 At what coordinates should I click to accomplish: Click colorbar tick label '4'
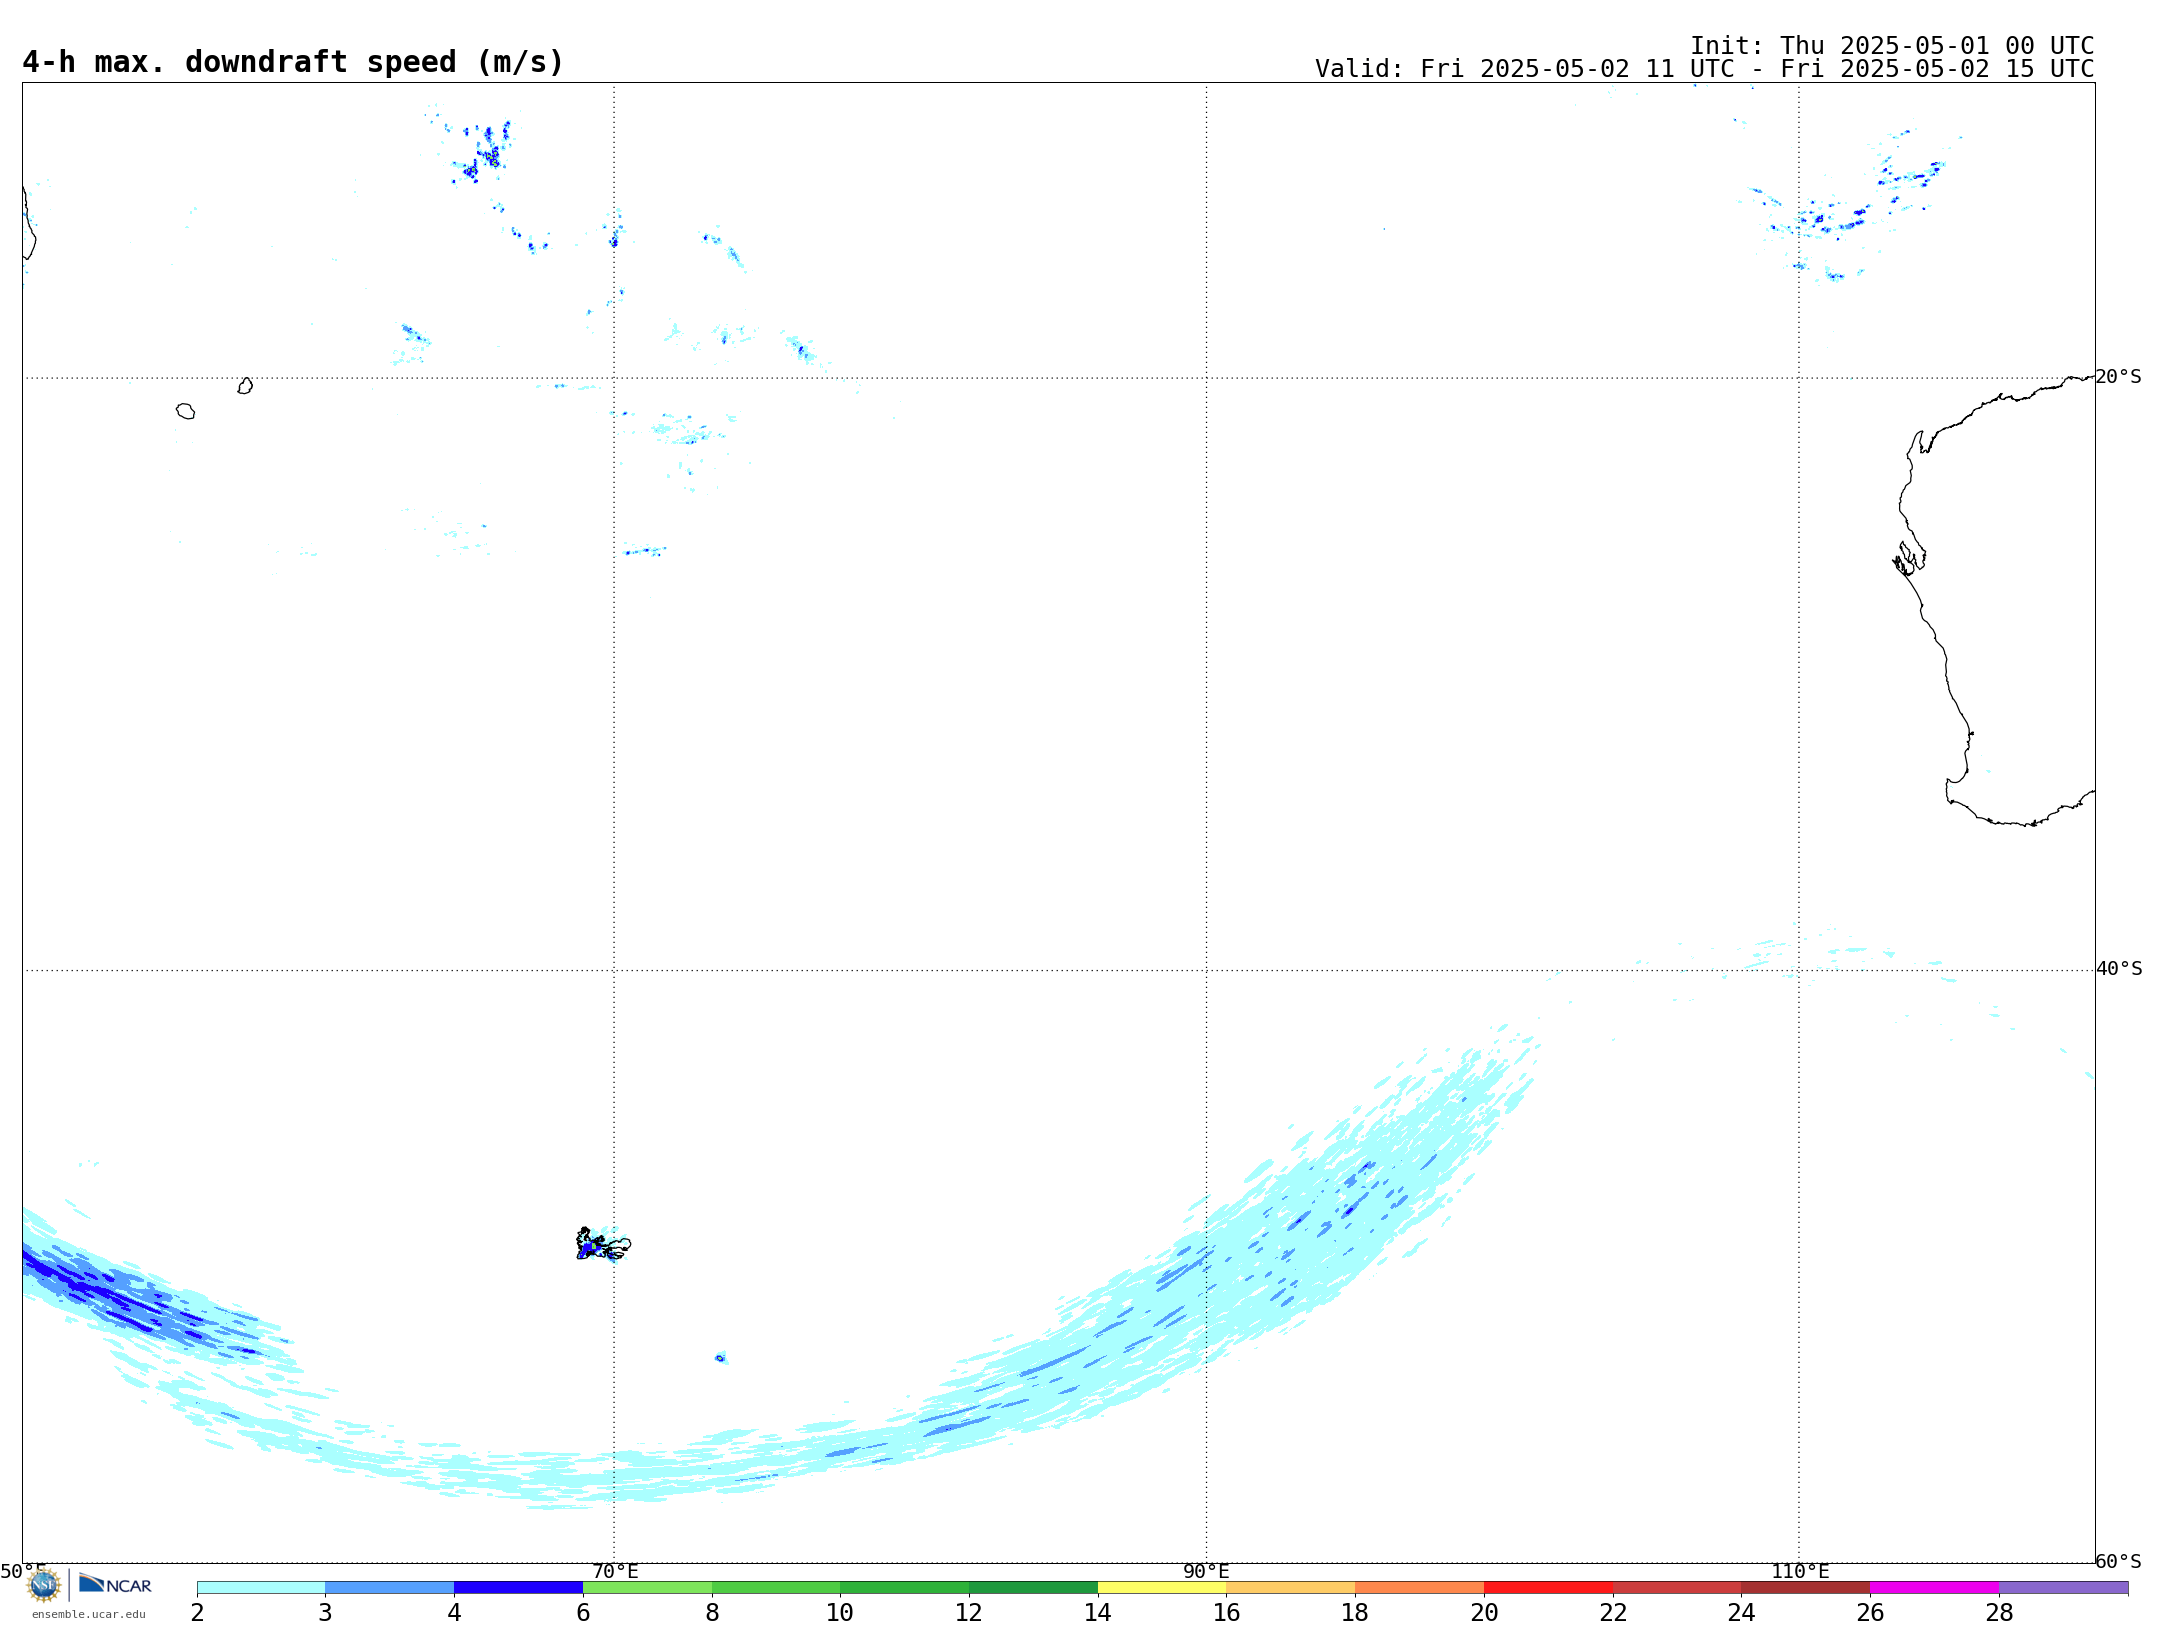tap(454, 1613)
